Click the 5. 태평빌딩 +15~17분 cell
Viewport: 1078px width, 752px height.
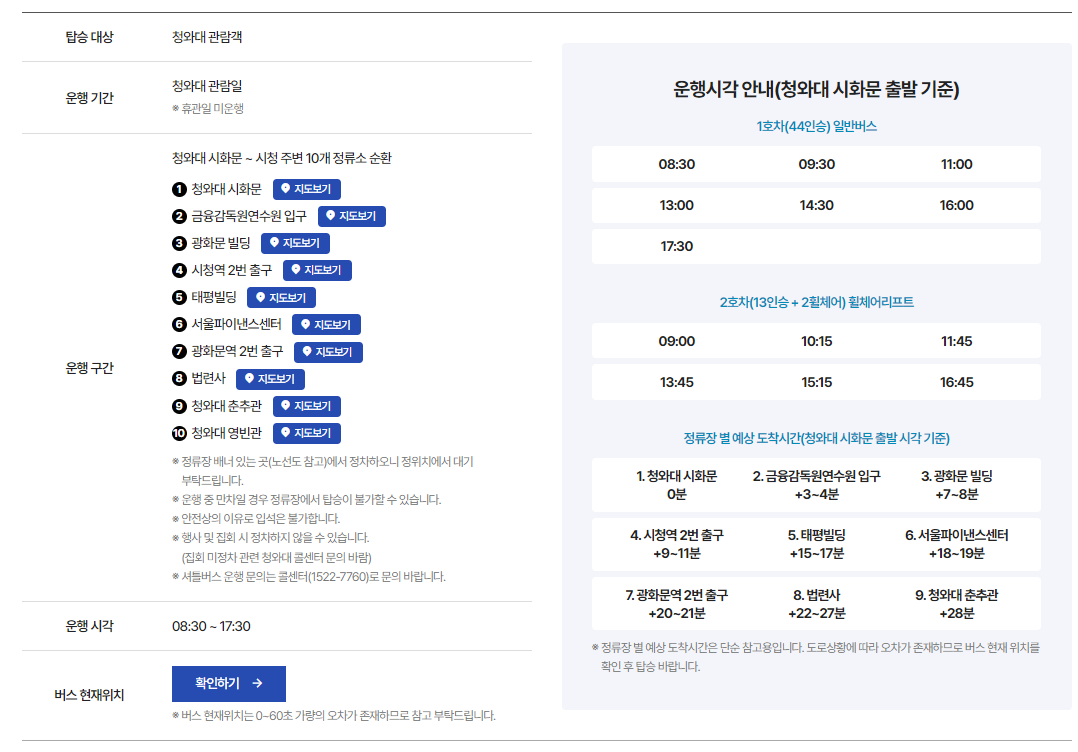coord(816,544)
